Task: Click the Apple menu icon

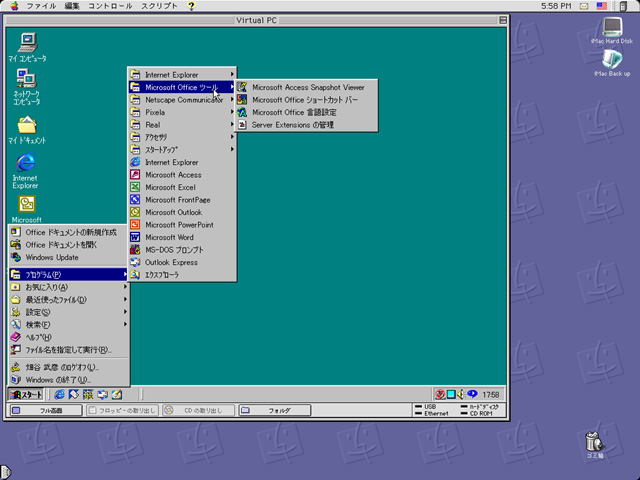Action: click(x=14, y=6)
